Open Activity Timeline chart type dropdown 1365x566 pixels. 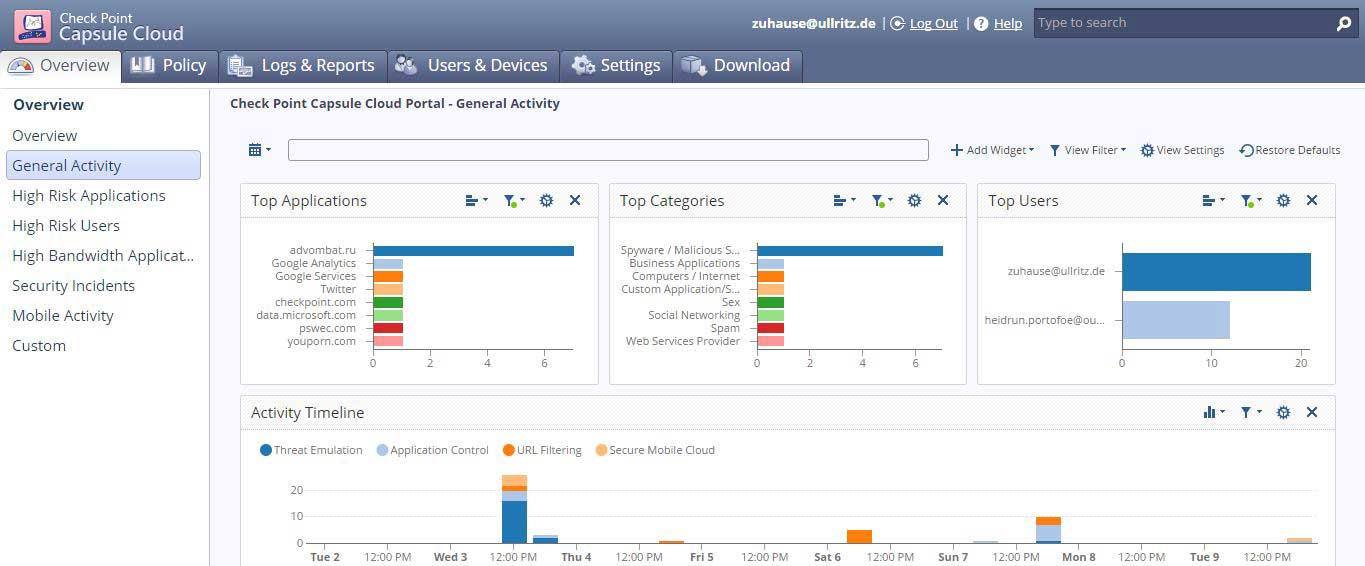(1214, 412)
